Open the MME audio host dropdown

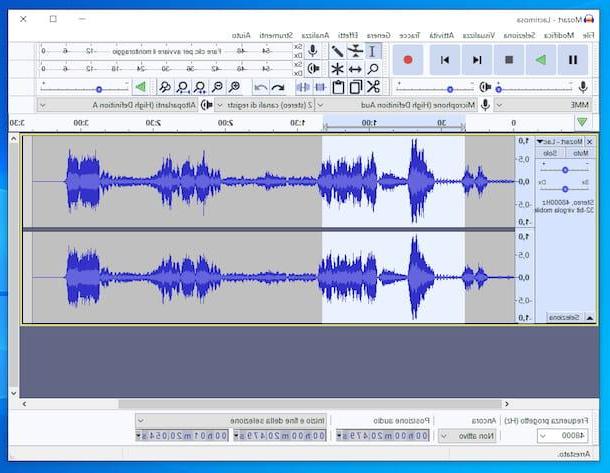(543, 105)
